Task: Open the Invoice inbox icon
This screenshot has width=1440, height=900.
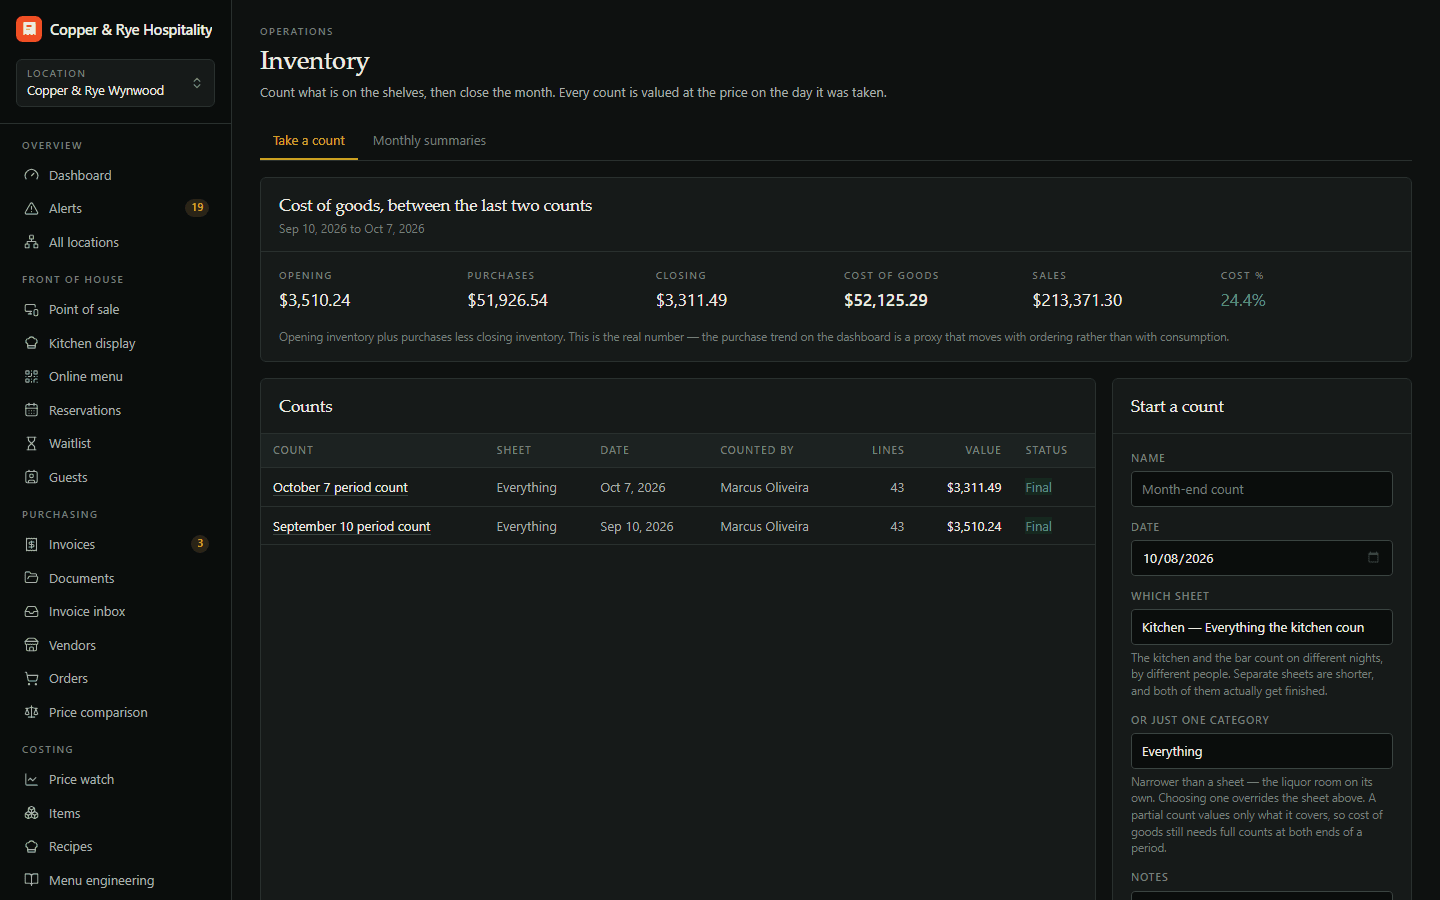Action: pos(31,611)
